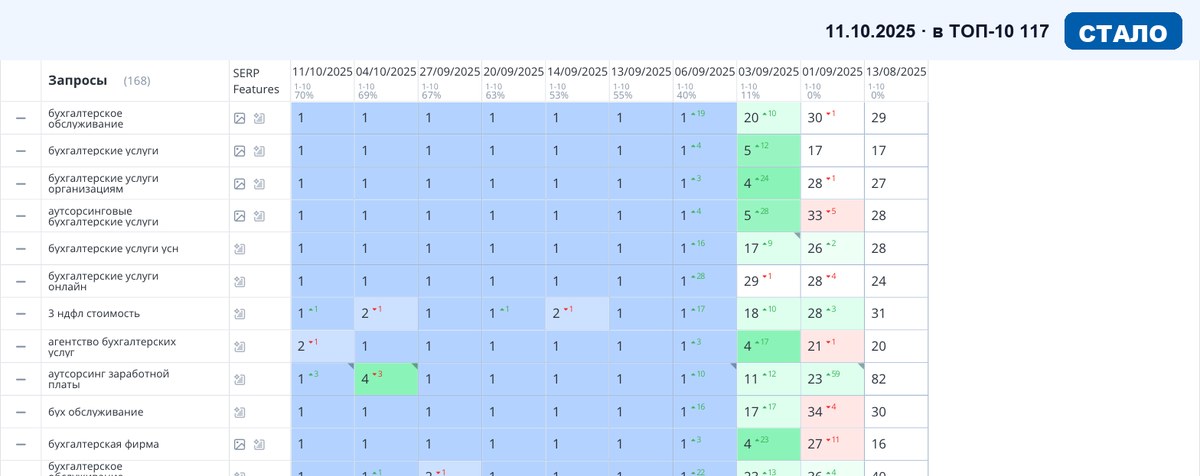Click the dash icon left of бухгалтерские услуги организациям
Viewport: 1200px width, 476px height.
coord(20,184)
